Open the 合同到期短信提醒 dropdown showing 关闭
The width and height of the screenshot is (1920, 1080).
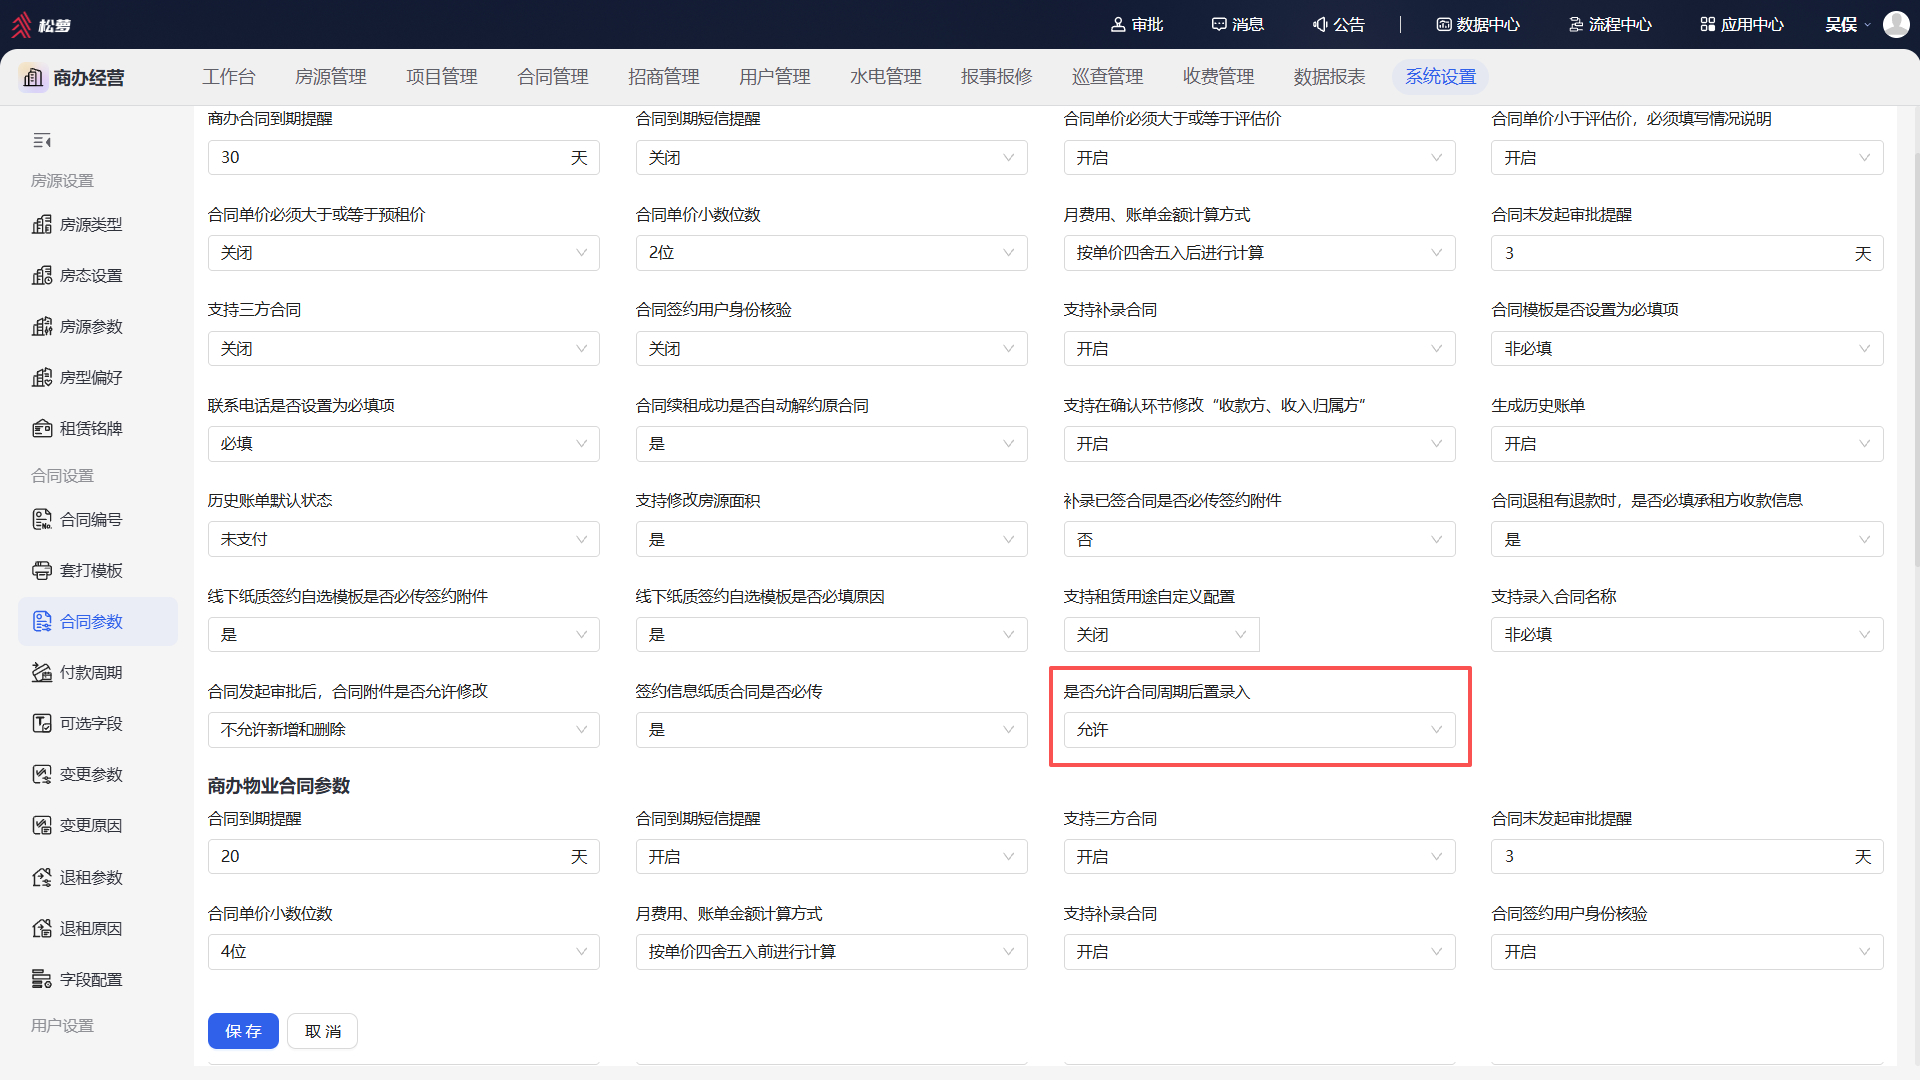click(x=831, y=158)
